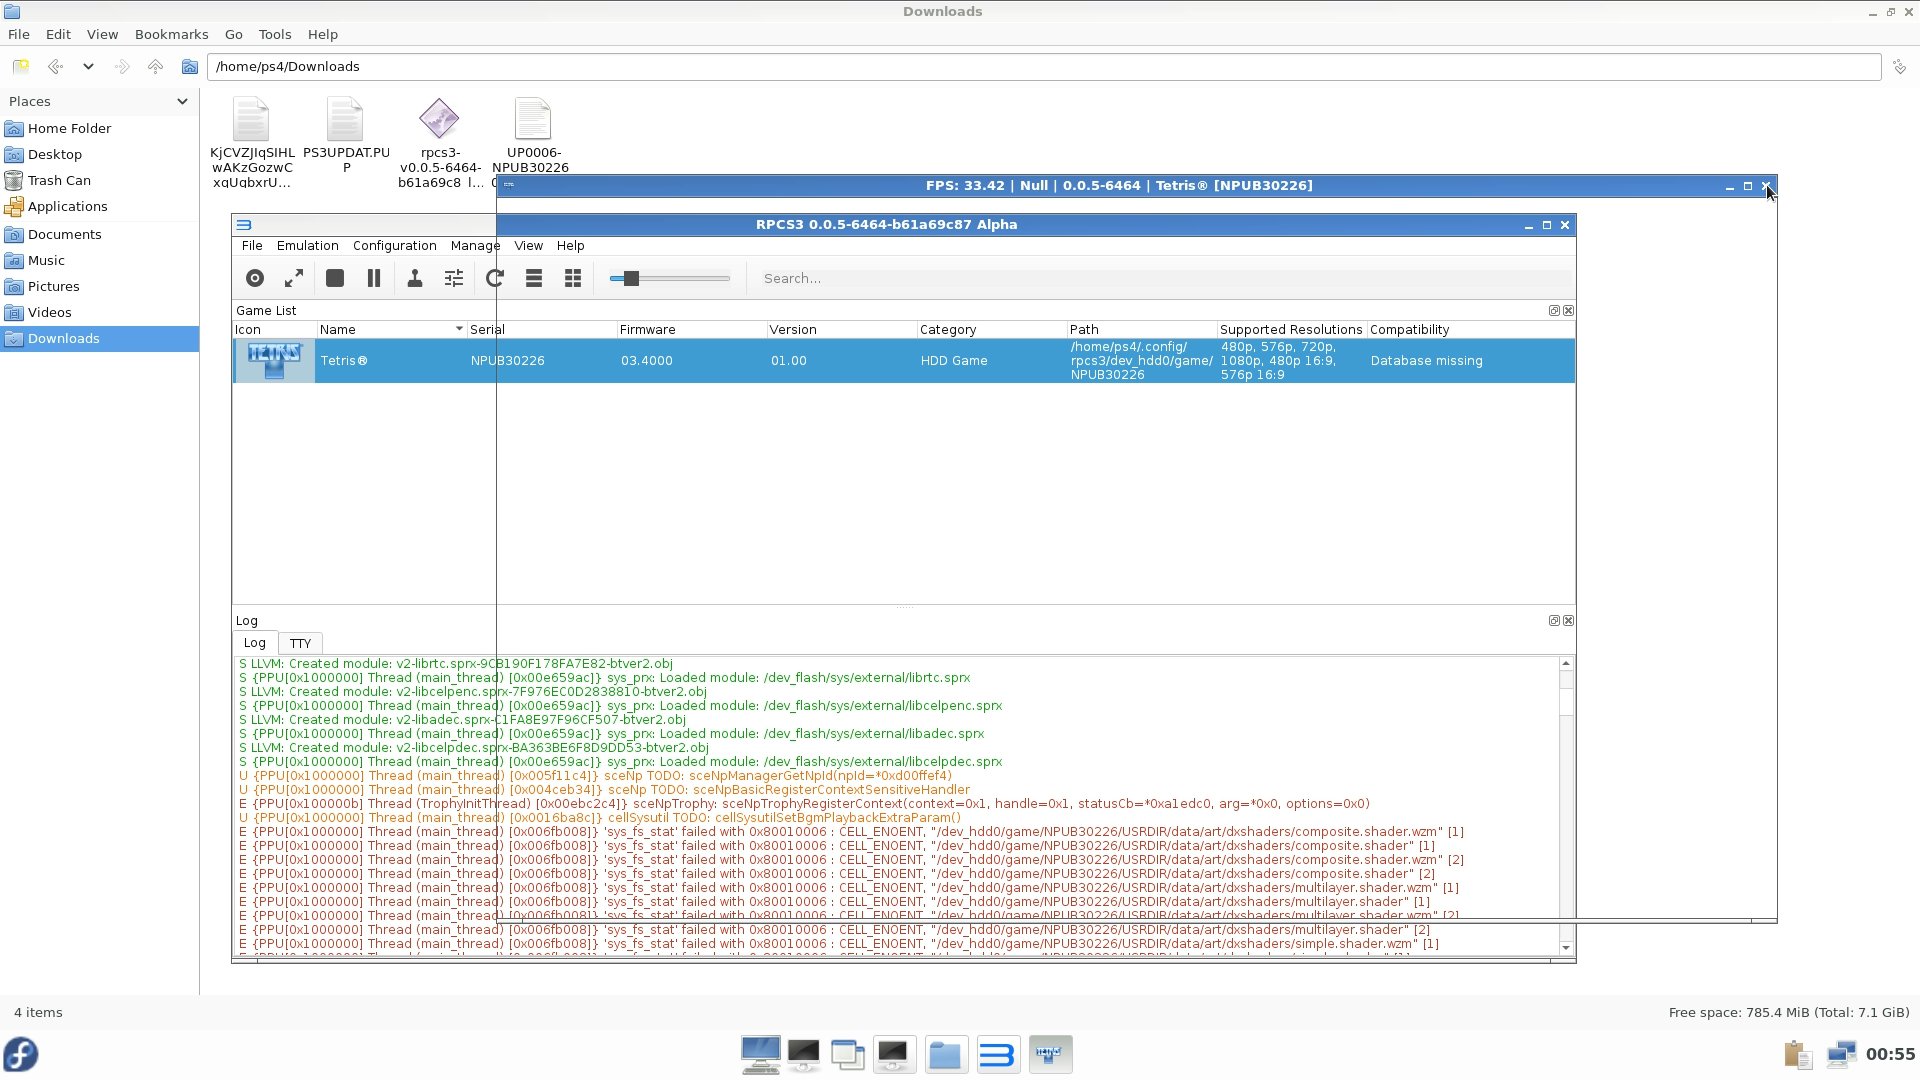The image size is (1920, 1080).
Task: Sort game list by Name column header
Action: click(x=391, y=330)
